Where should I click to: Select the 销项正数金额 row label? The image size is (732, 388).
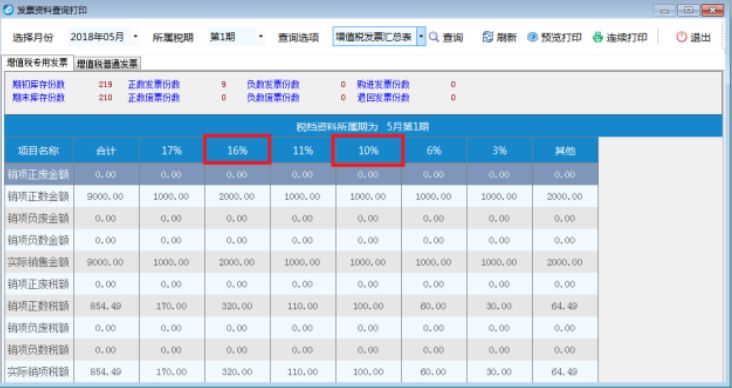[x=39, y=197]
